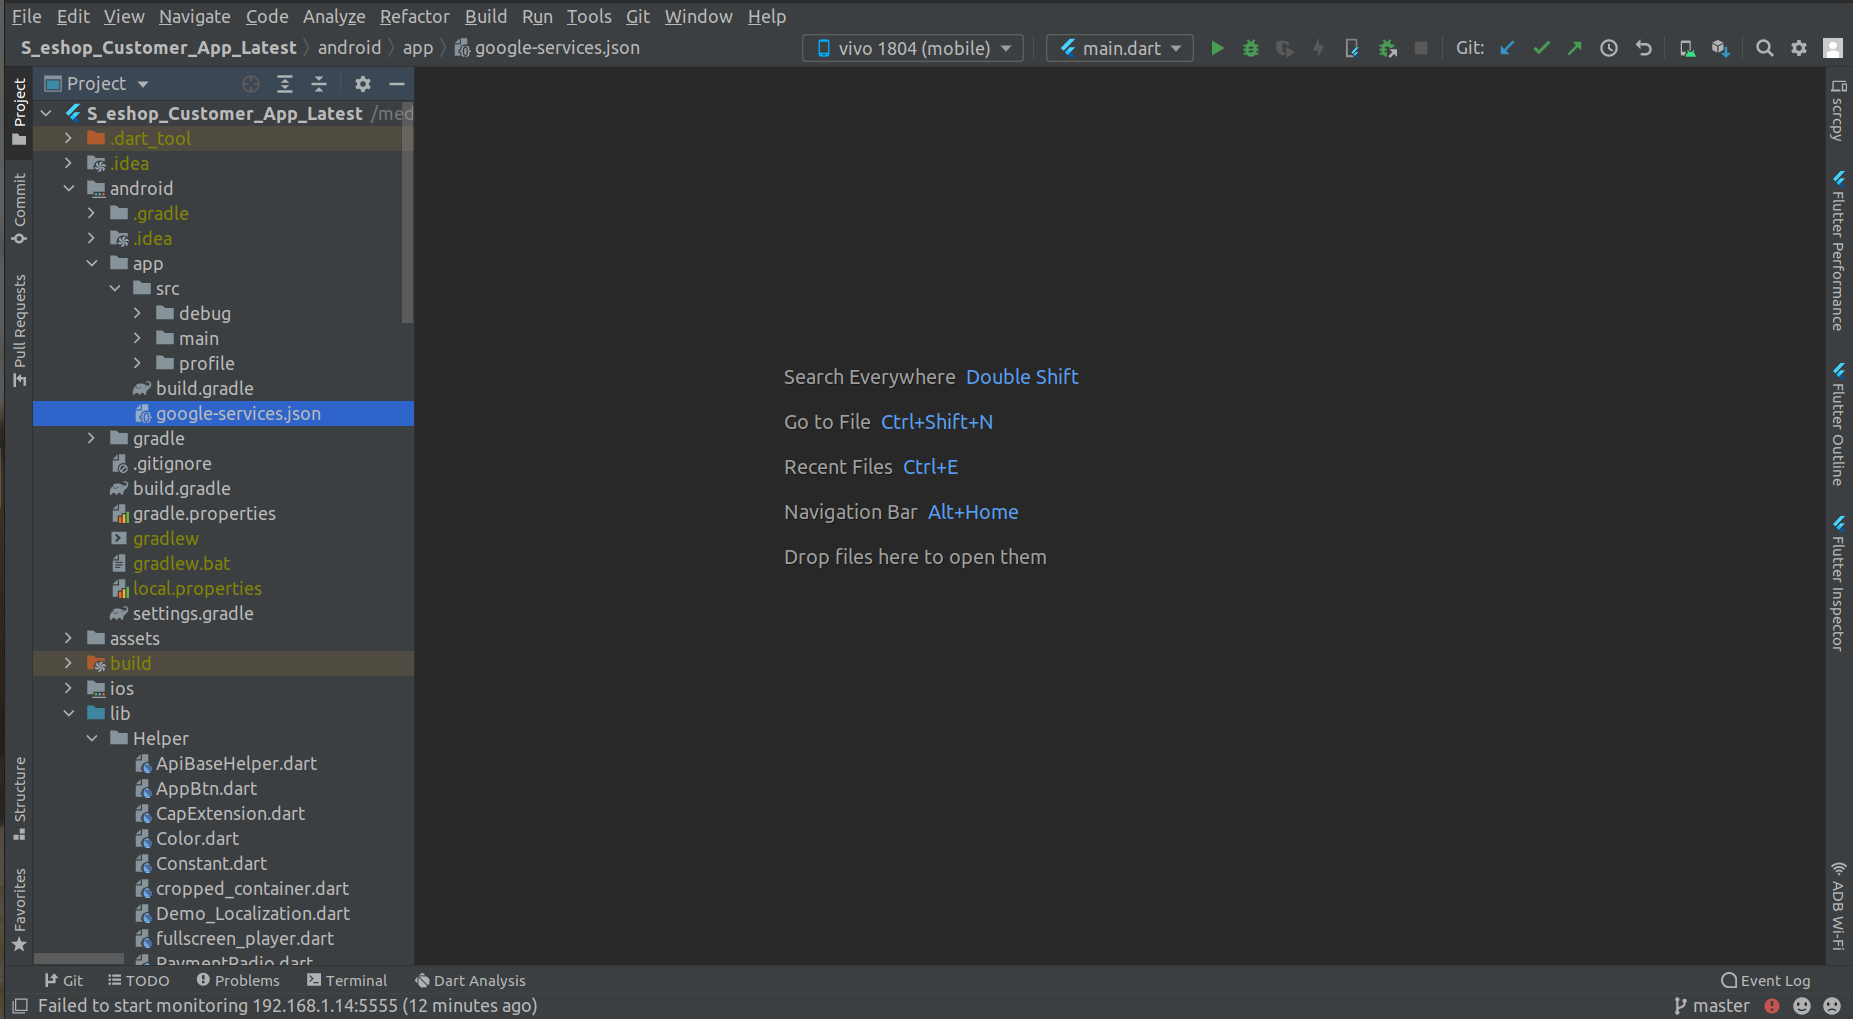Screen dimensions: 1853x1019
Task: Start debugging with the green bug icon
Action: [x=1250, y=48]
